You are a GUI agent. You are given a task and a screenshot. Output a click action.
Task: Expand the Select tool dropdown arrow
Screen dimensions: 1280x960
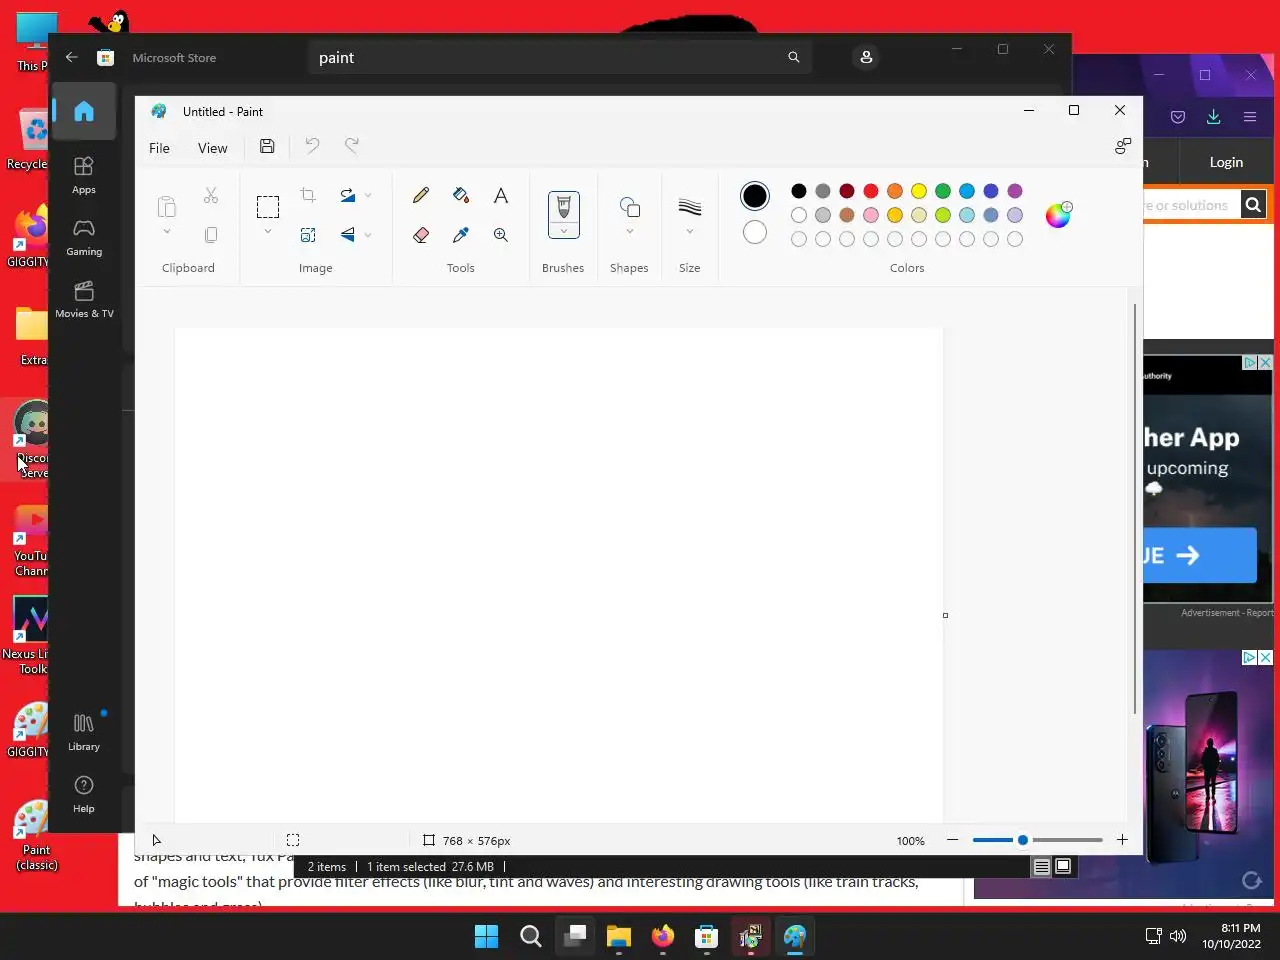268,232
